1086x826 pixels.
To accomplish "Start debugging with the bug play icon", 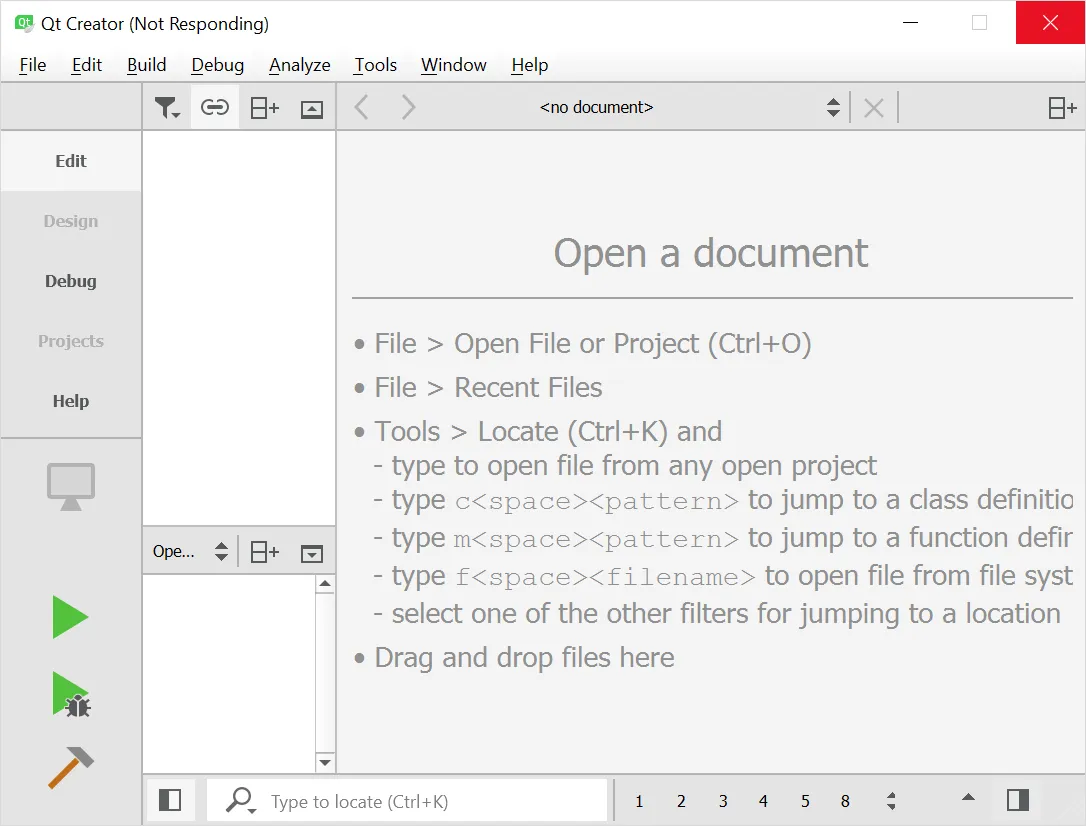I will tap(71, 694).
